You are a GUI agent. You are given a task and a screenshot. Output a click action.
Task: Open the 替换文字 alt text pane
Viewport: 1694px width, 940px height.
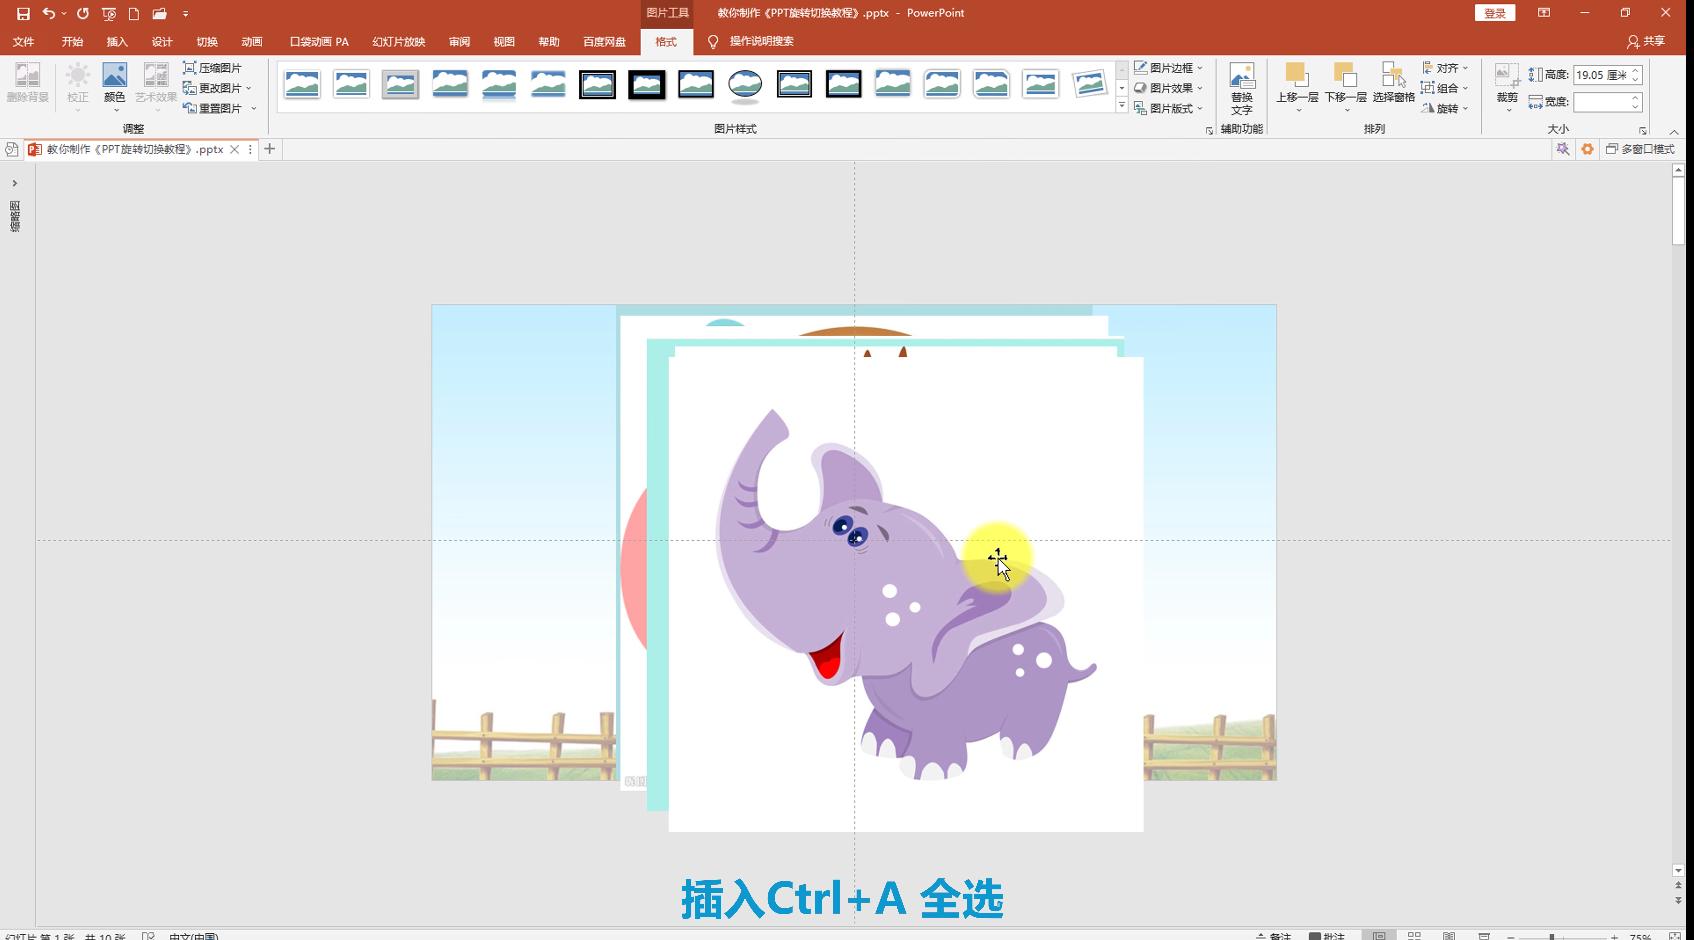1242,87
